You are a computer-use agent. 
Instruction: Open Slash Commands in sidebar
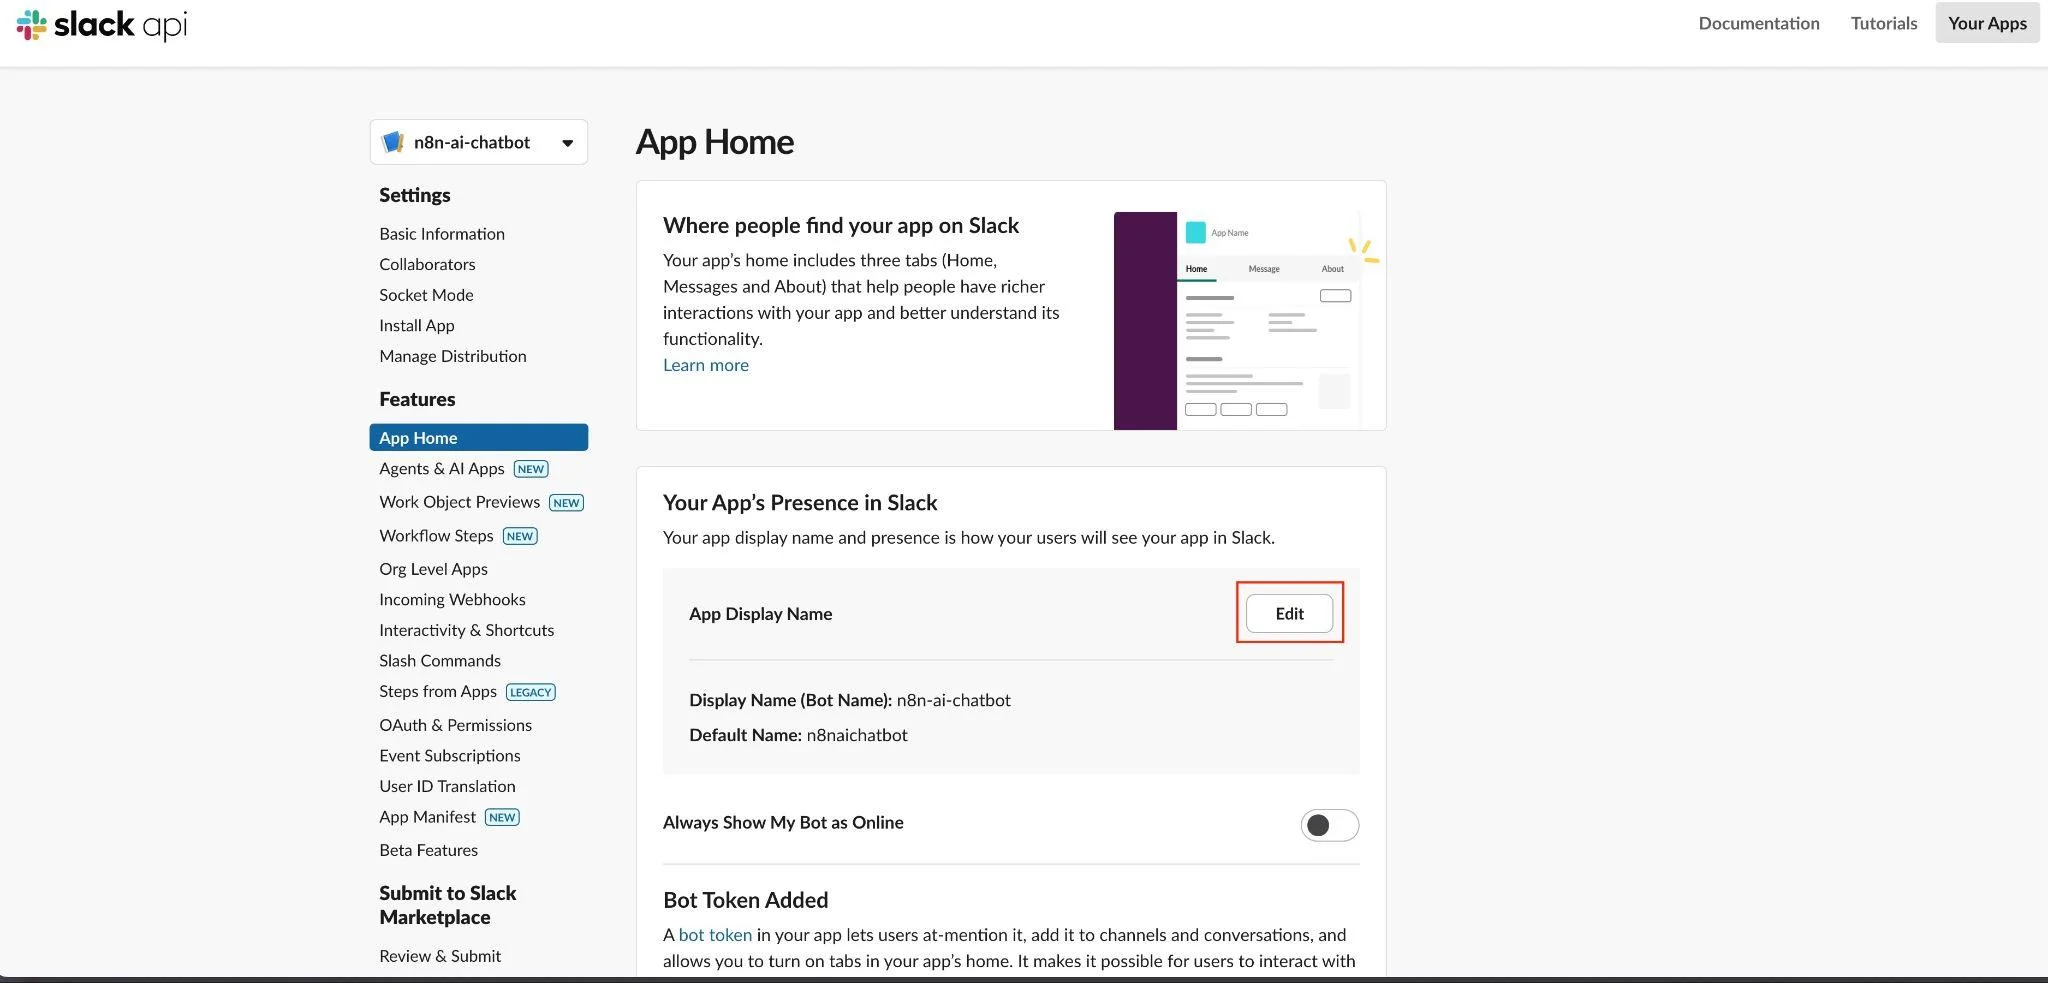(x=439, y=661)
